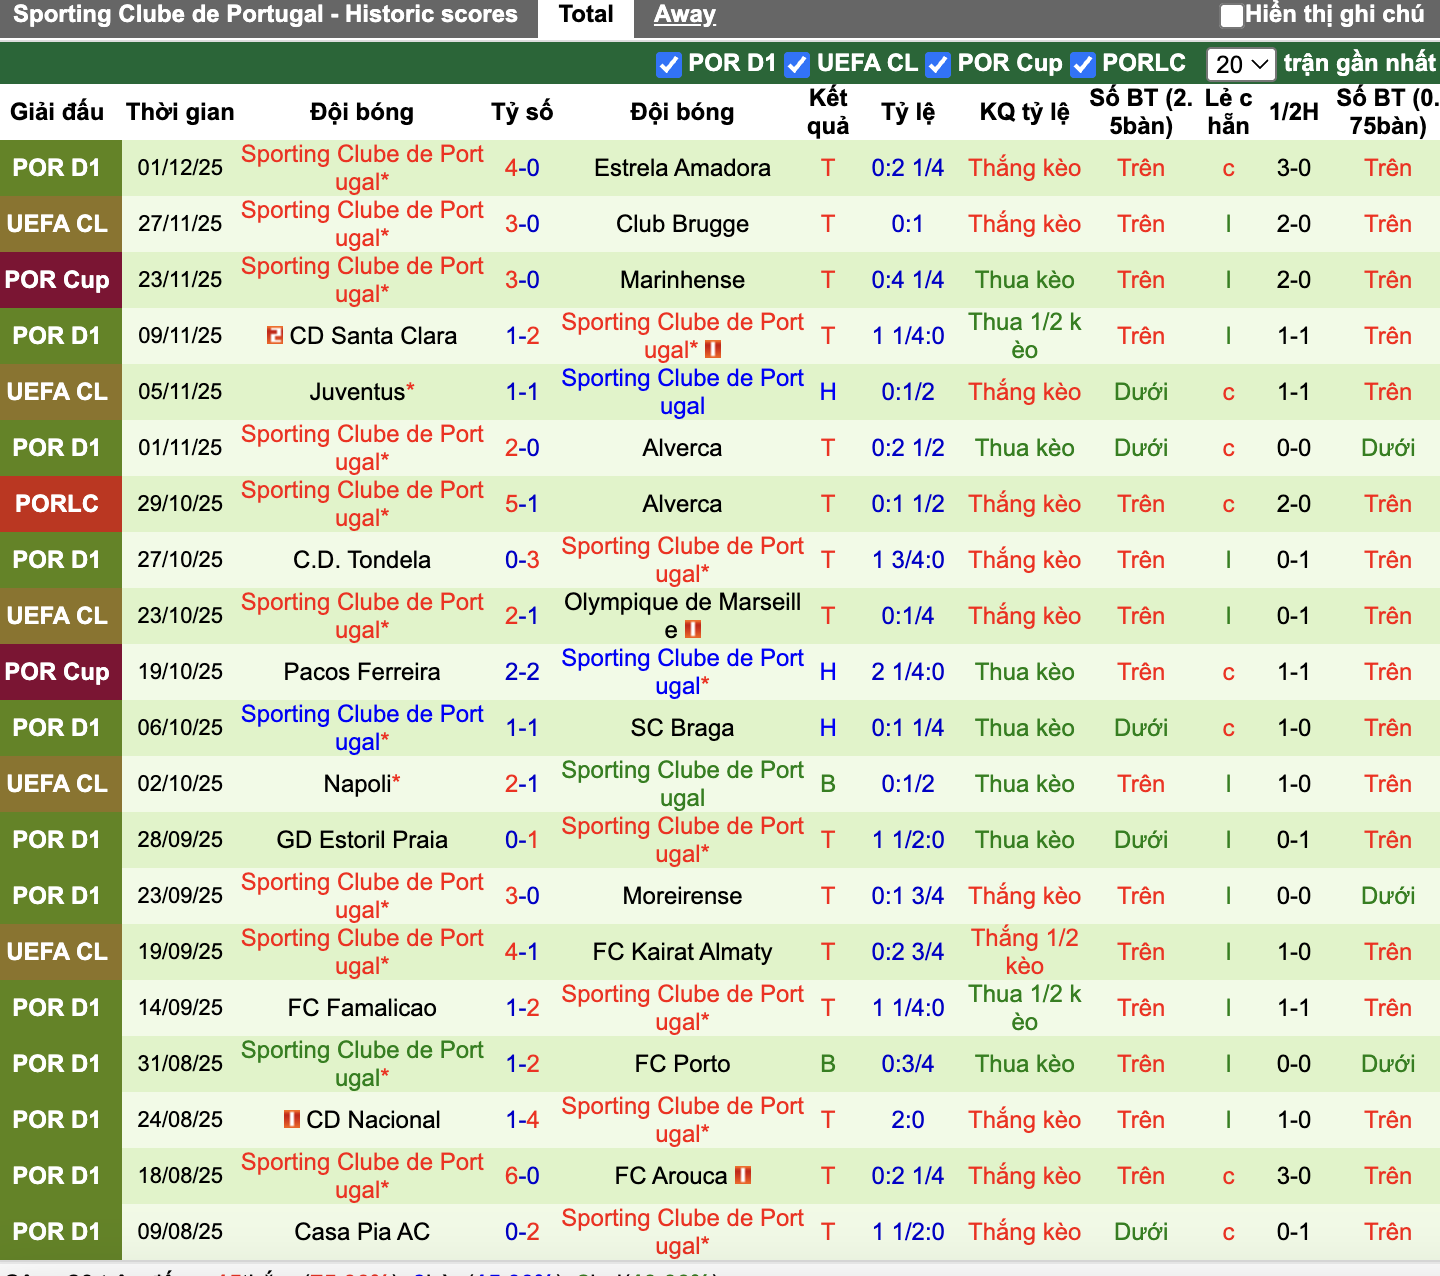Click the Pacos Ferreira team name
Screen dimensions: 1440x1276
tap(362, 672)
